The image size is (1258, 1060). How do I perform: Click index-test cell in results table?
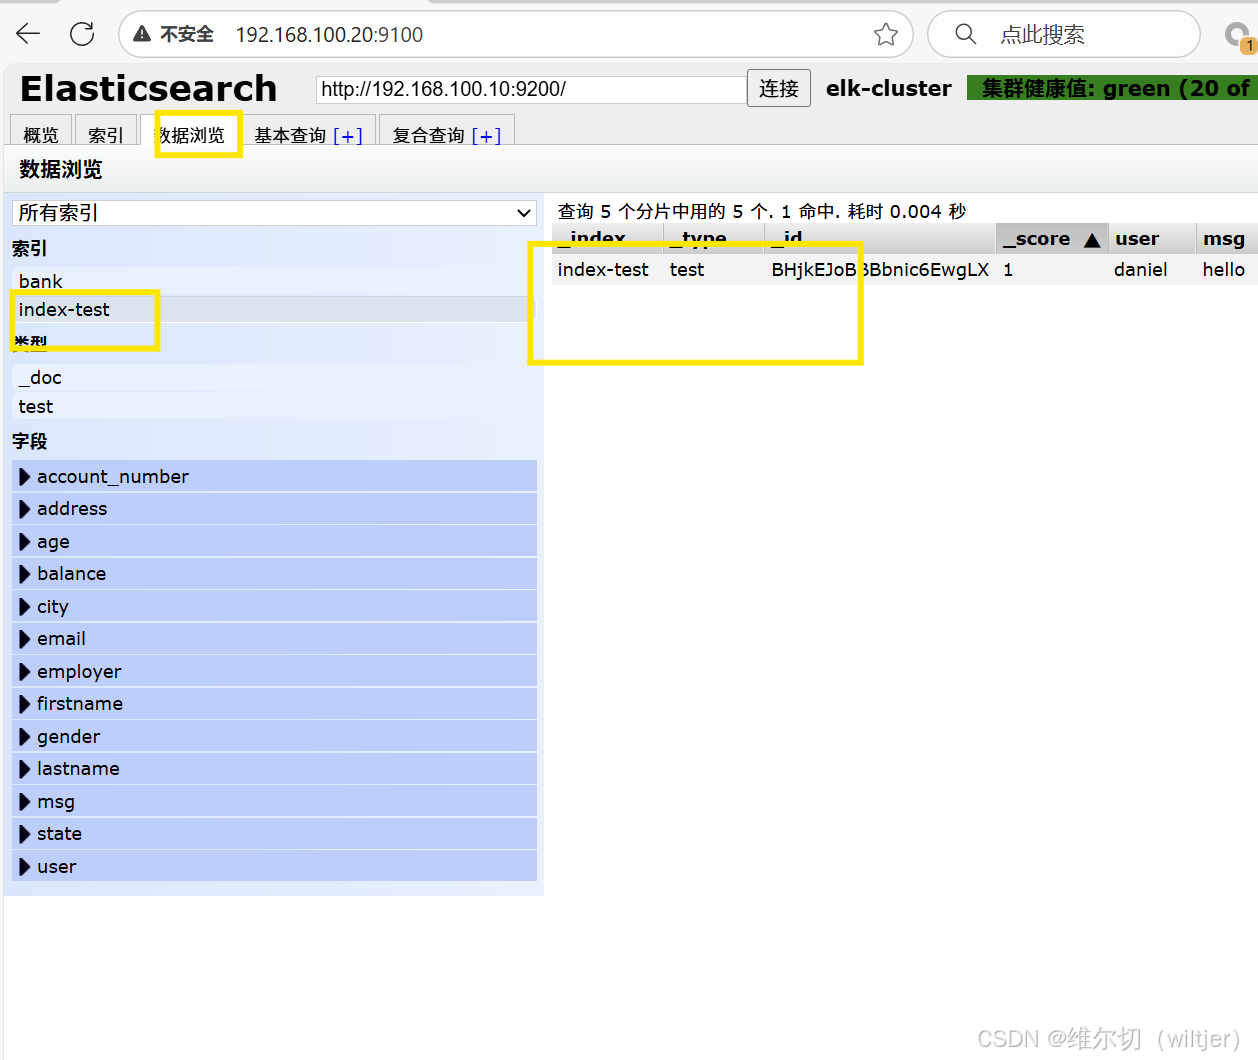point(603,270)
